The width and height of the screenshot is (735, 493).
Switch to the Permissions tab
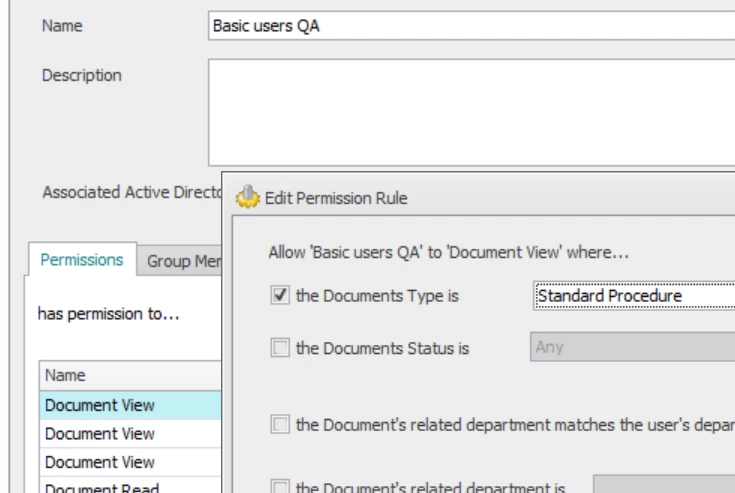pyautogui.click(x=82, y=260)
